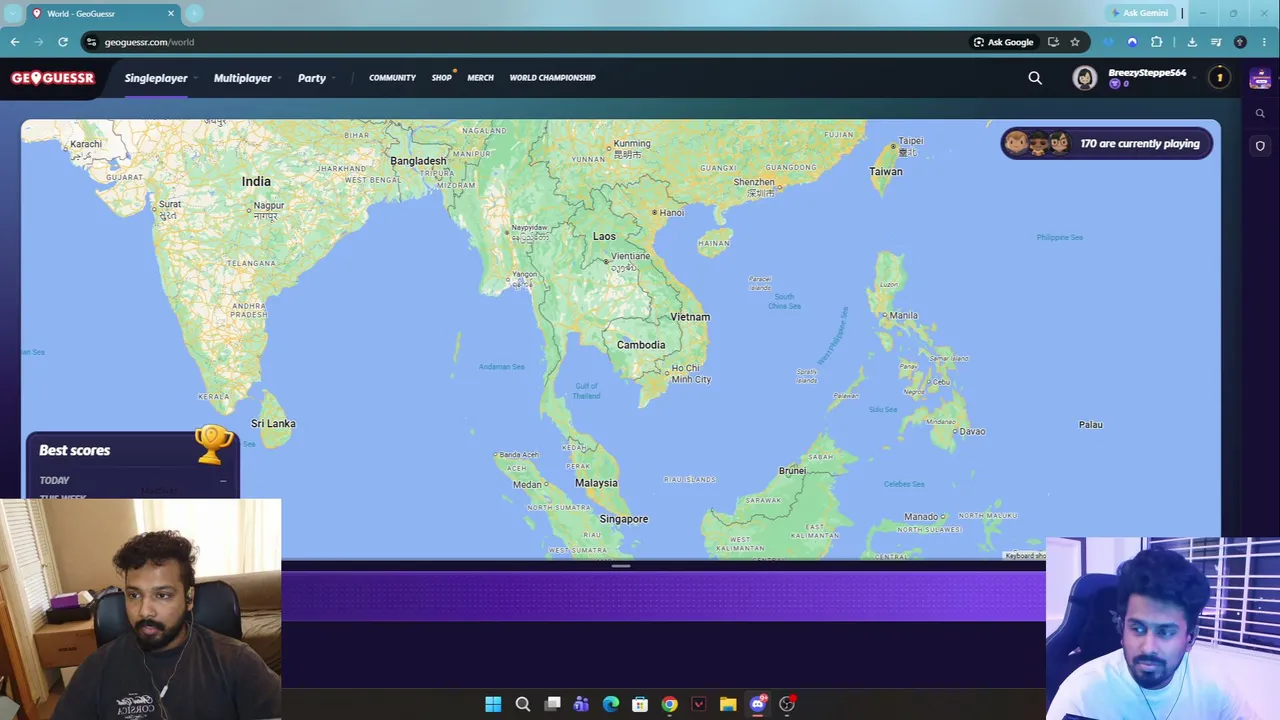View site information icon in address bar

point(91,42)
